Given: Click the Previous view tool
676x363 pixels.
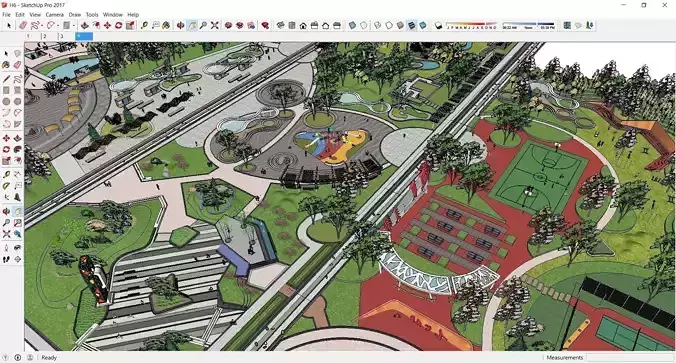Looking at the screenshot, I should click(x=17, y=234).
